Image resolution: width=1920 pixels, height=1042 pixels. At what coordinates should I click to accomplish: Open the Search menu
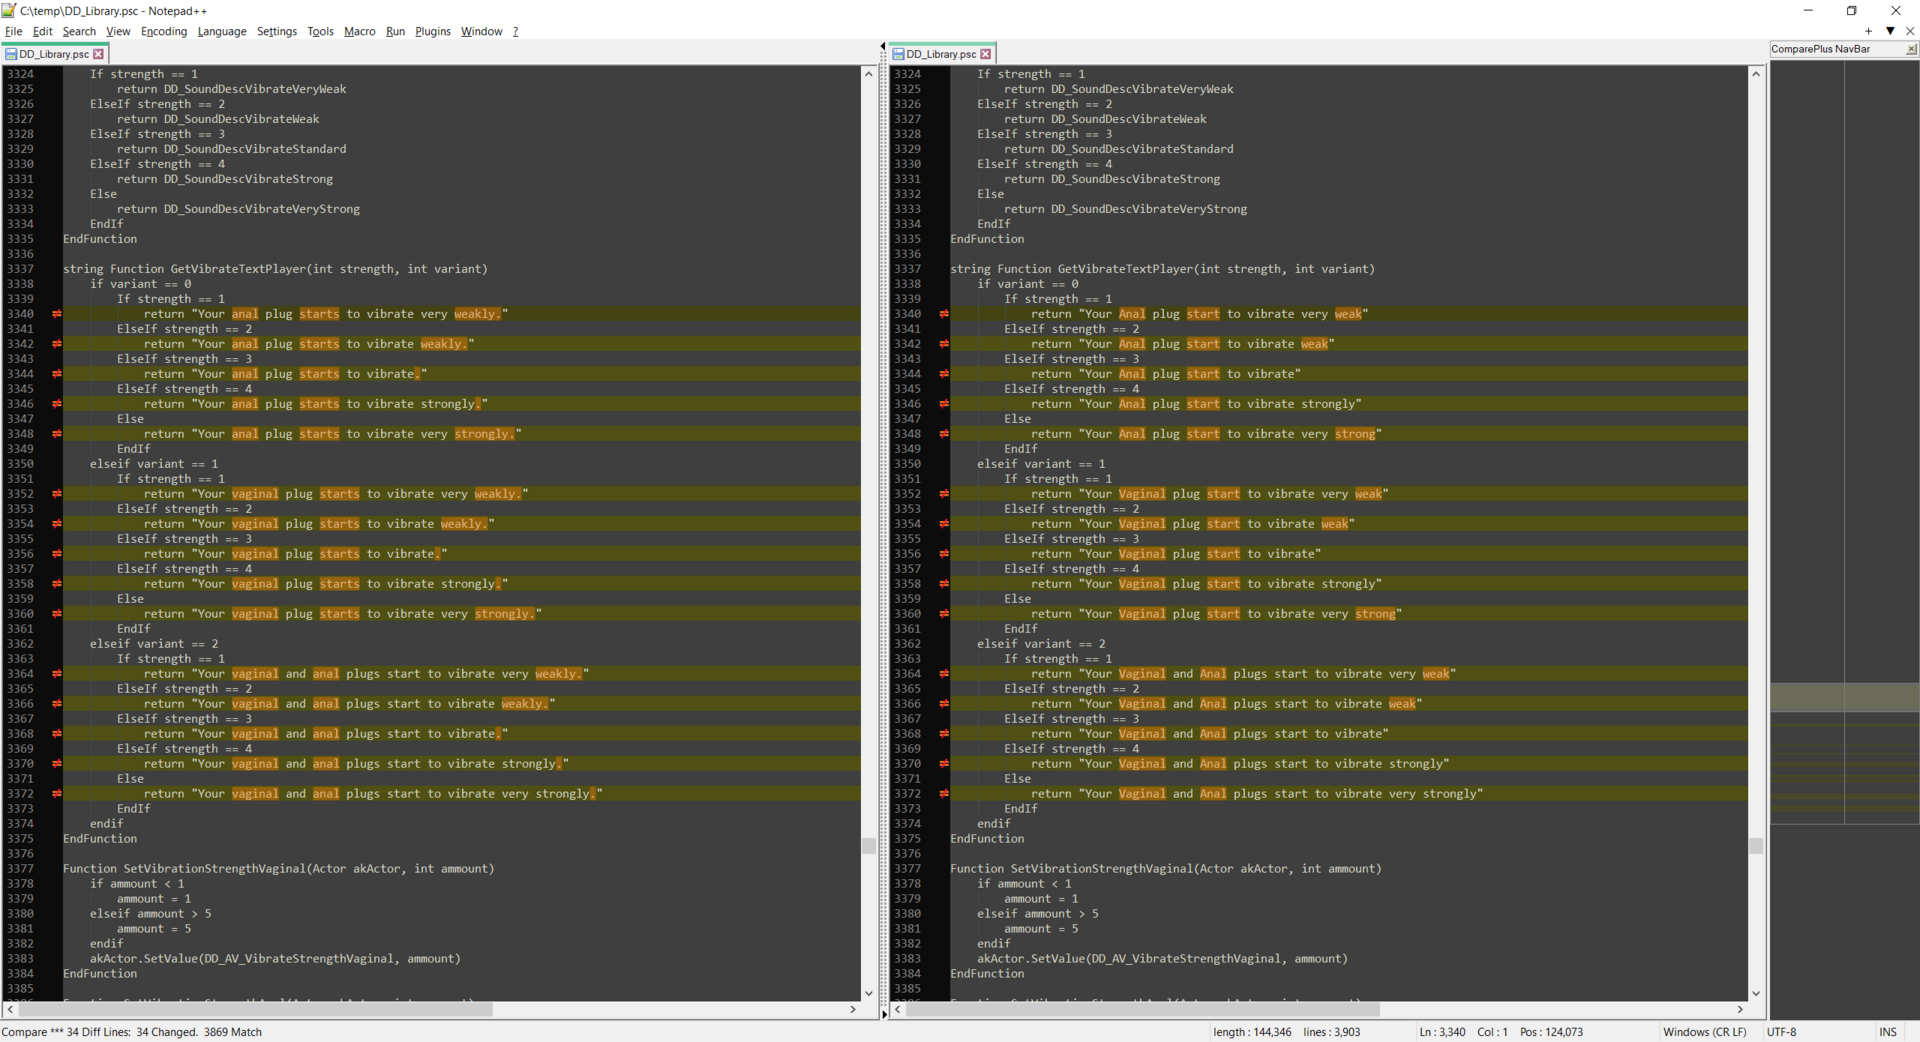click(79, 31)
